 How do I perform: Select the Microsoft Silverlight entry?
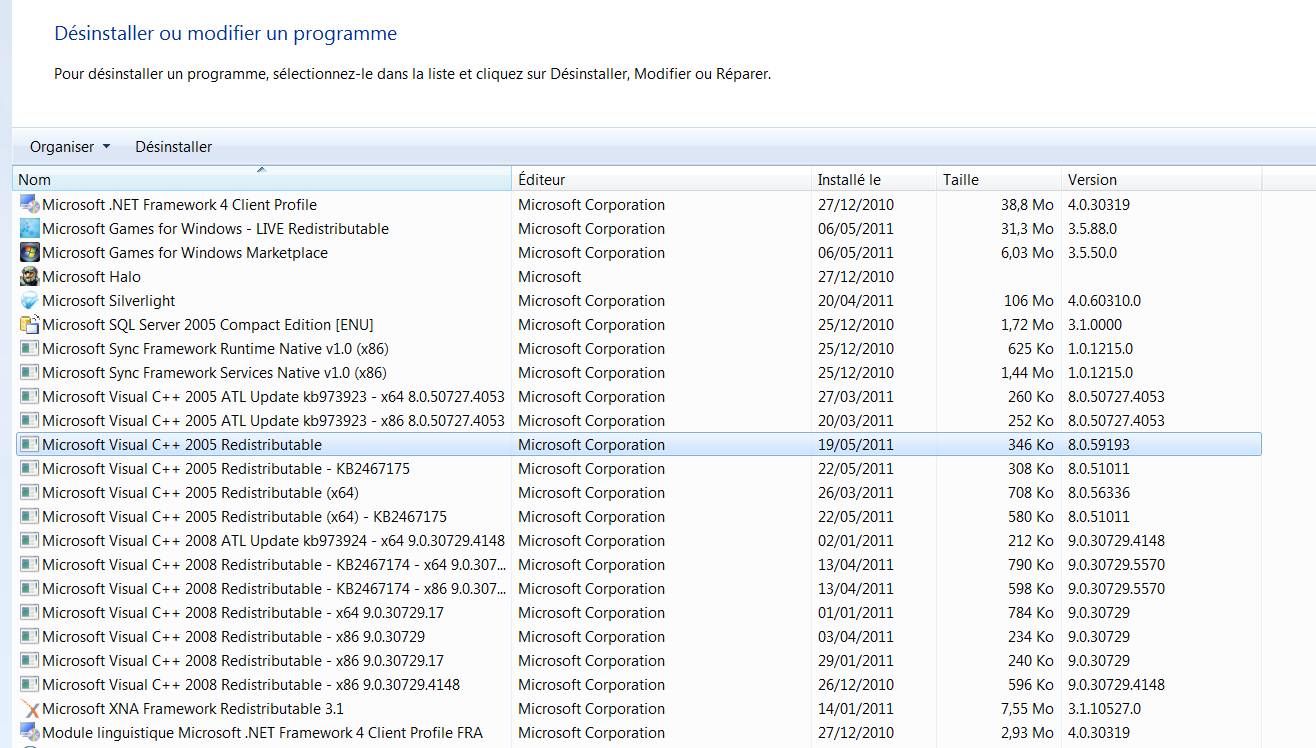pos(108,300)
